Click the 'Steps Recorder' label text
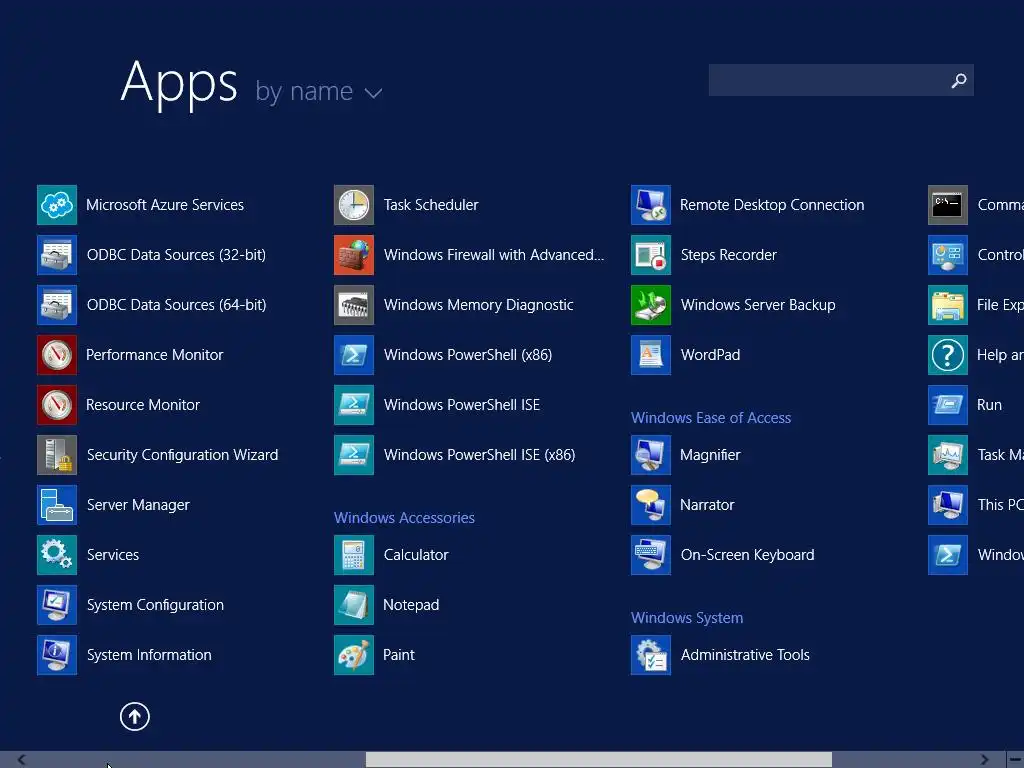 pyautogui.click(x=729, y=255)
